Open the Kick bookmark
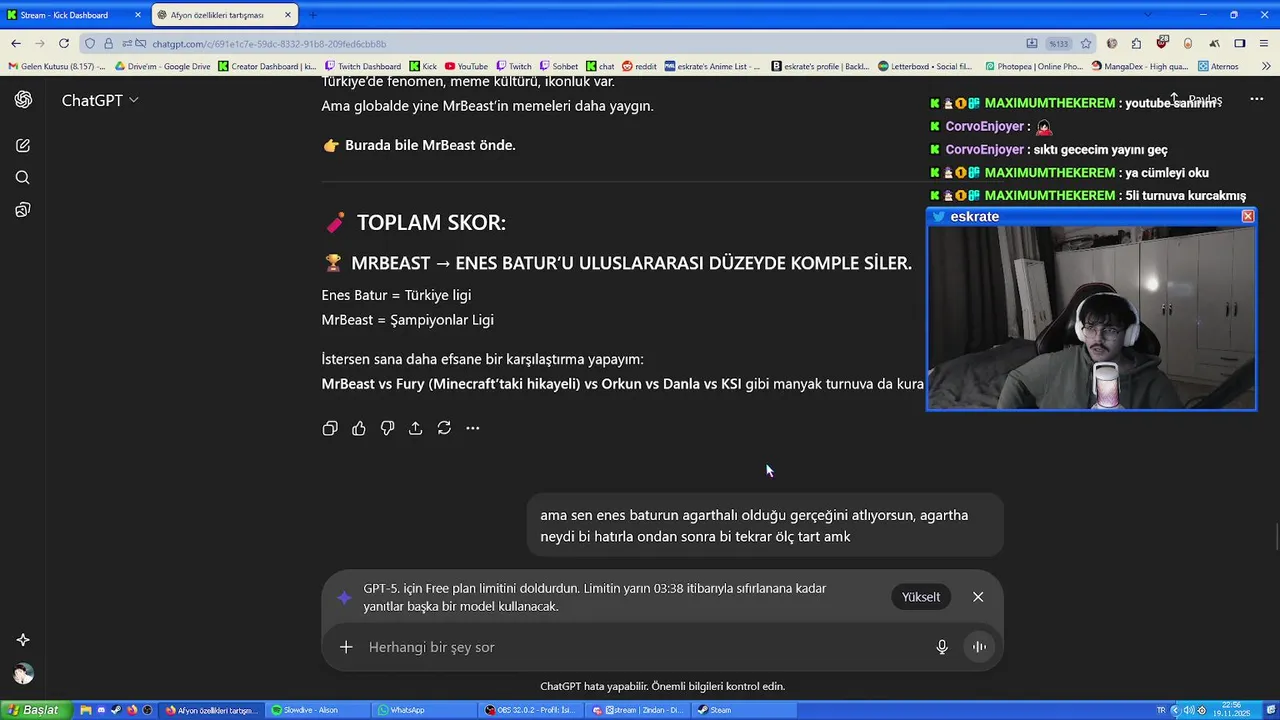Image resolution: width=1280 pixels, height=720 pixels. (x=423, y=66)
